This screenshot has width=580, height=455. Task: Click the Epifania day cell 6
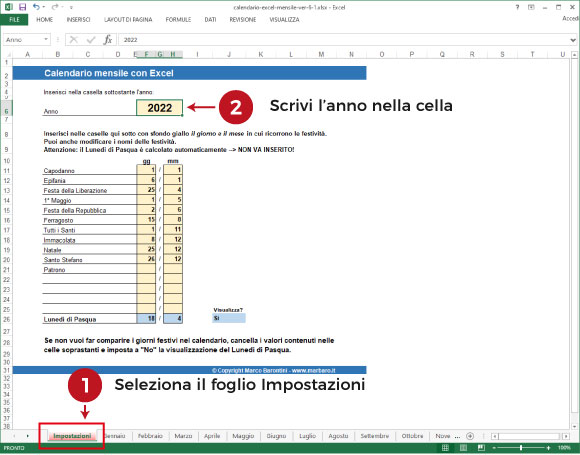click(146, 180)
